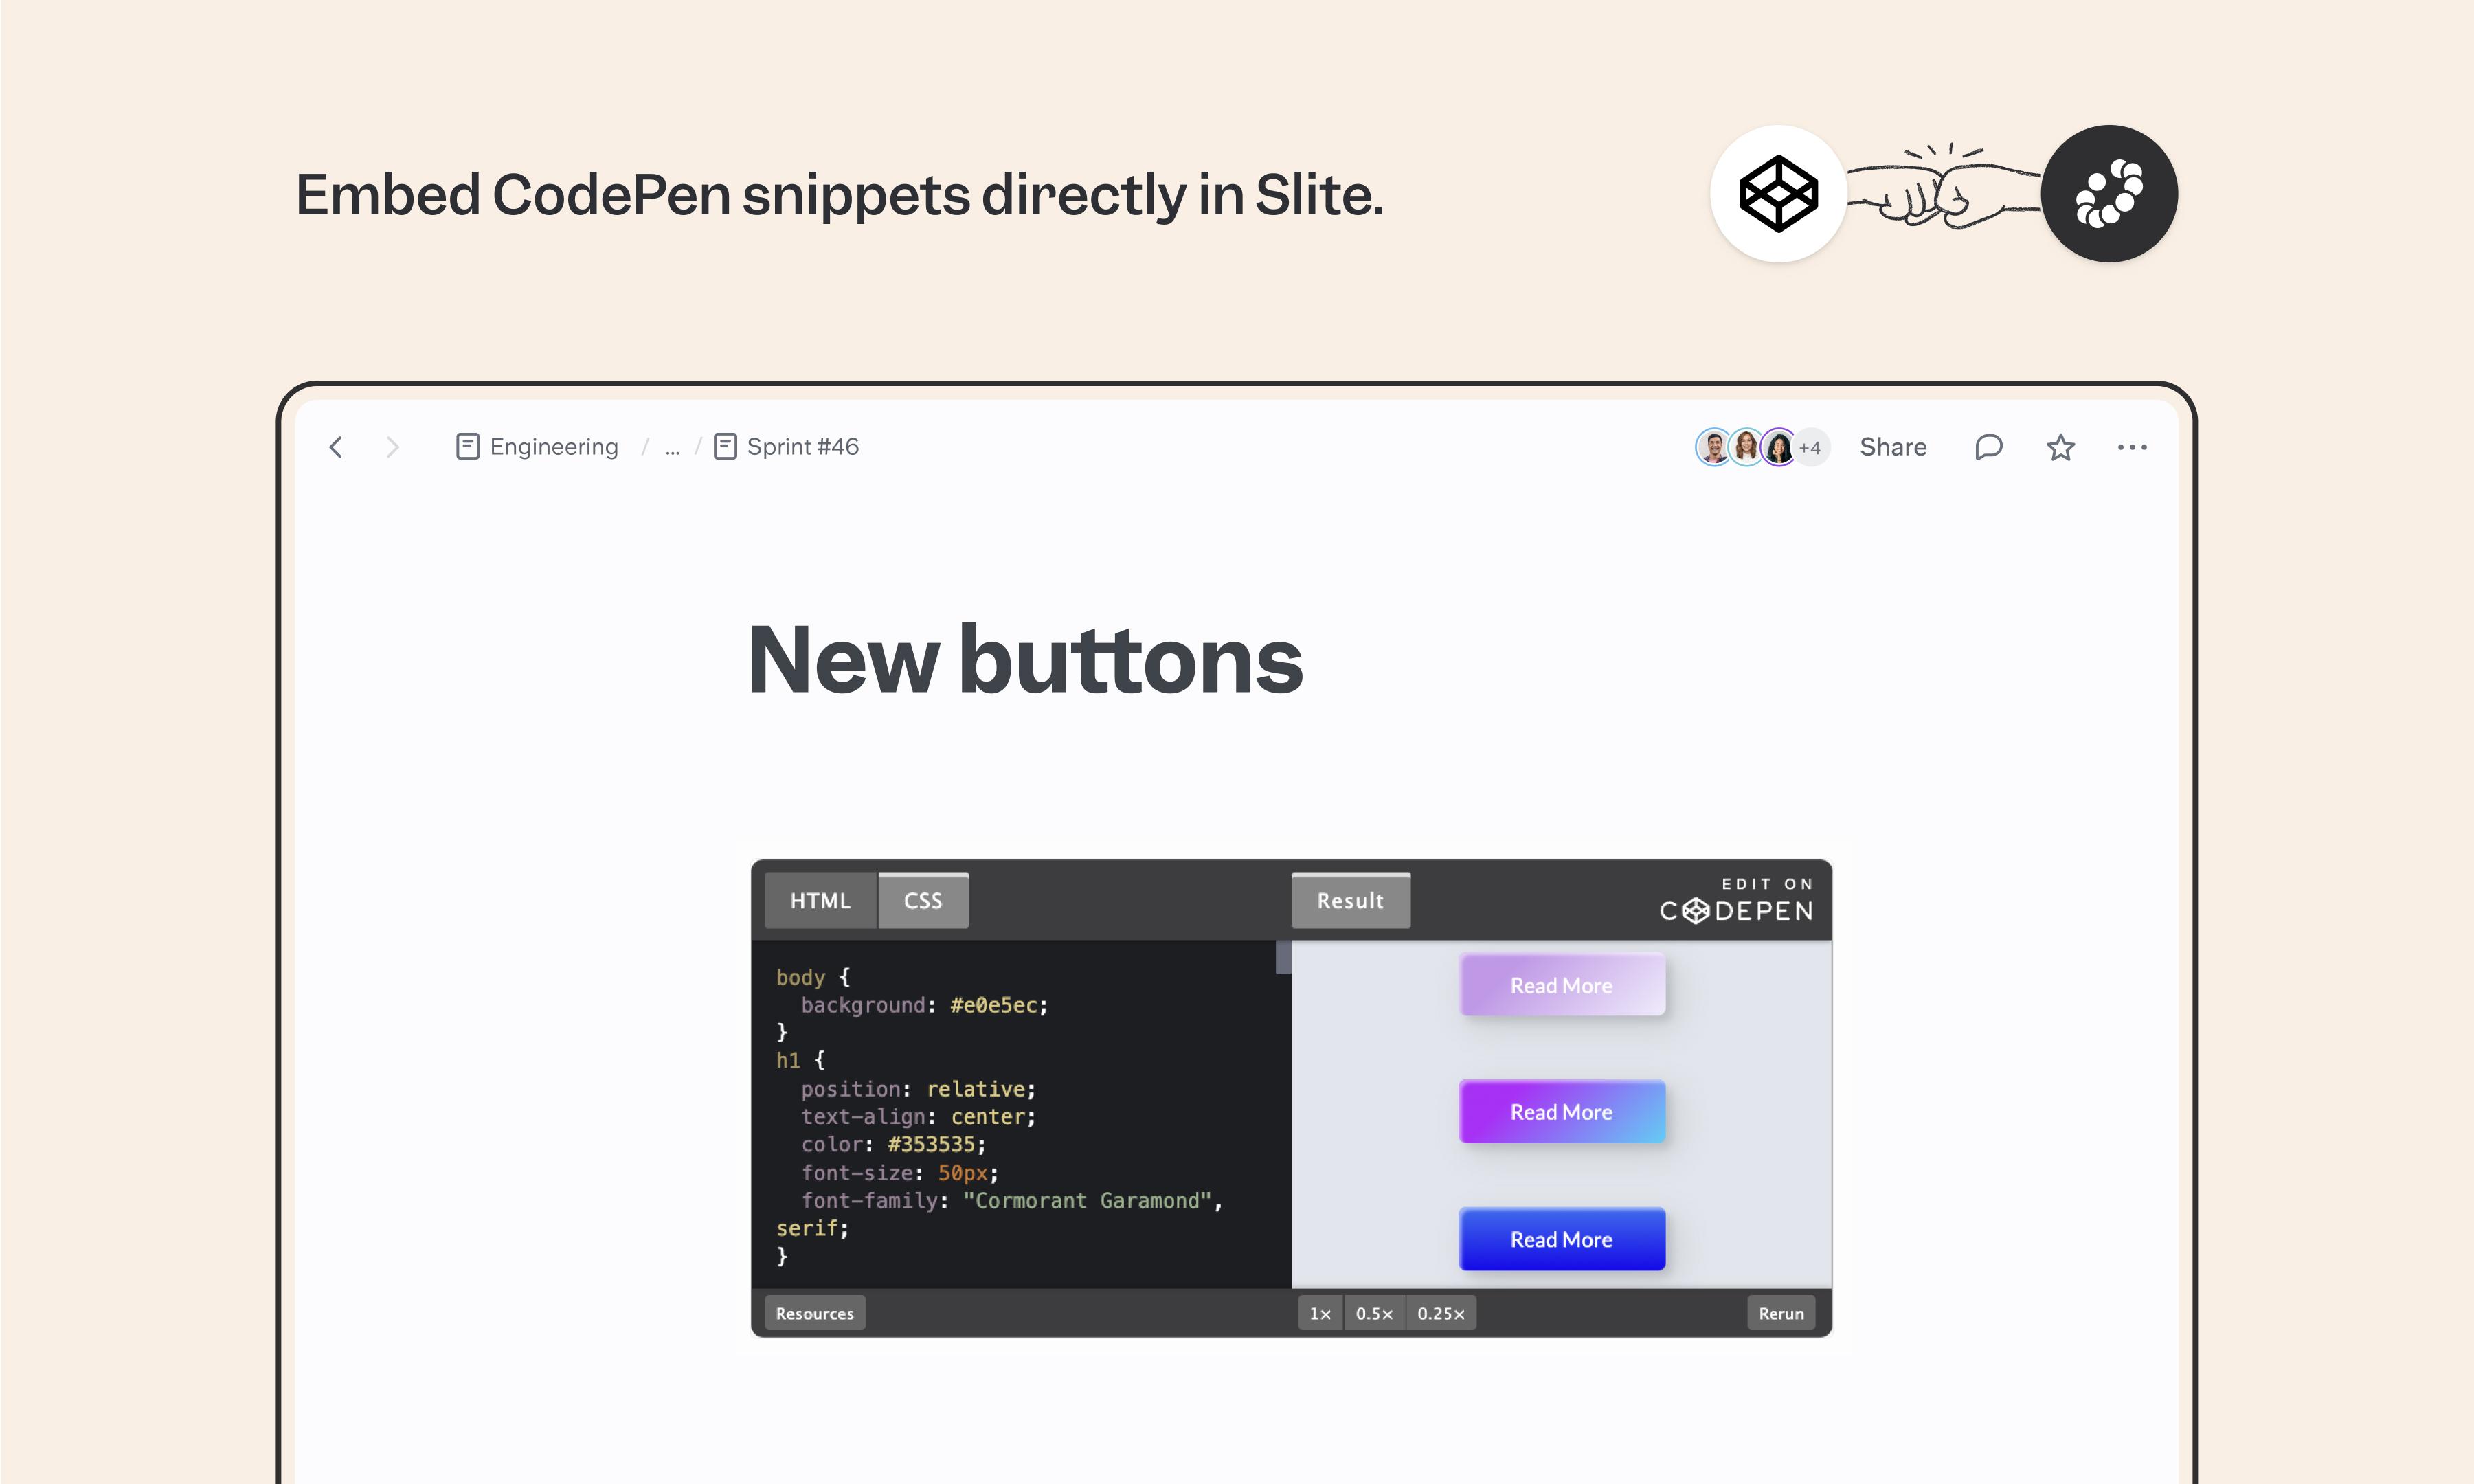
Task: Open the comments bubble icon
Action: pyautogui.click(x=1989, y=447)
